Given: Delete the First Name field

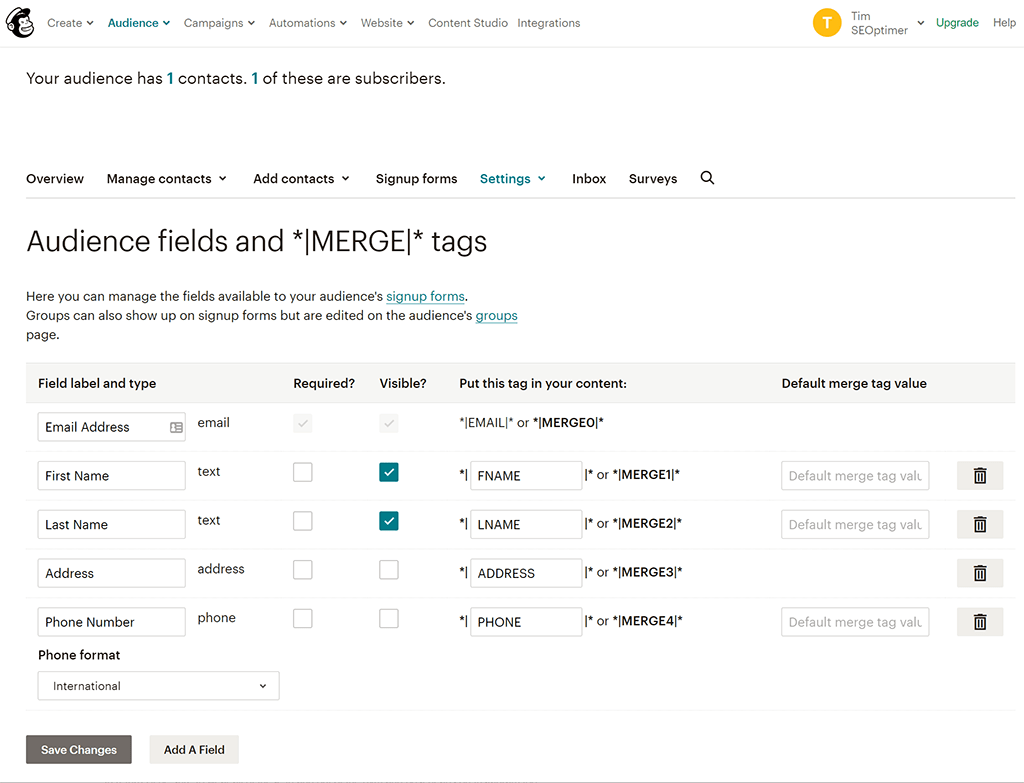Looking at the screenshot, I should pos(979,476).
